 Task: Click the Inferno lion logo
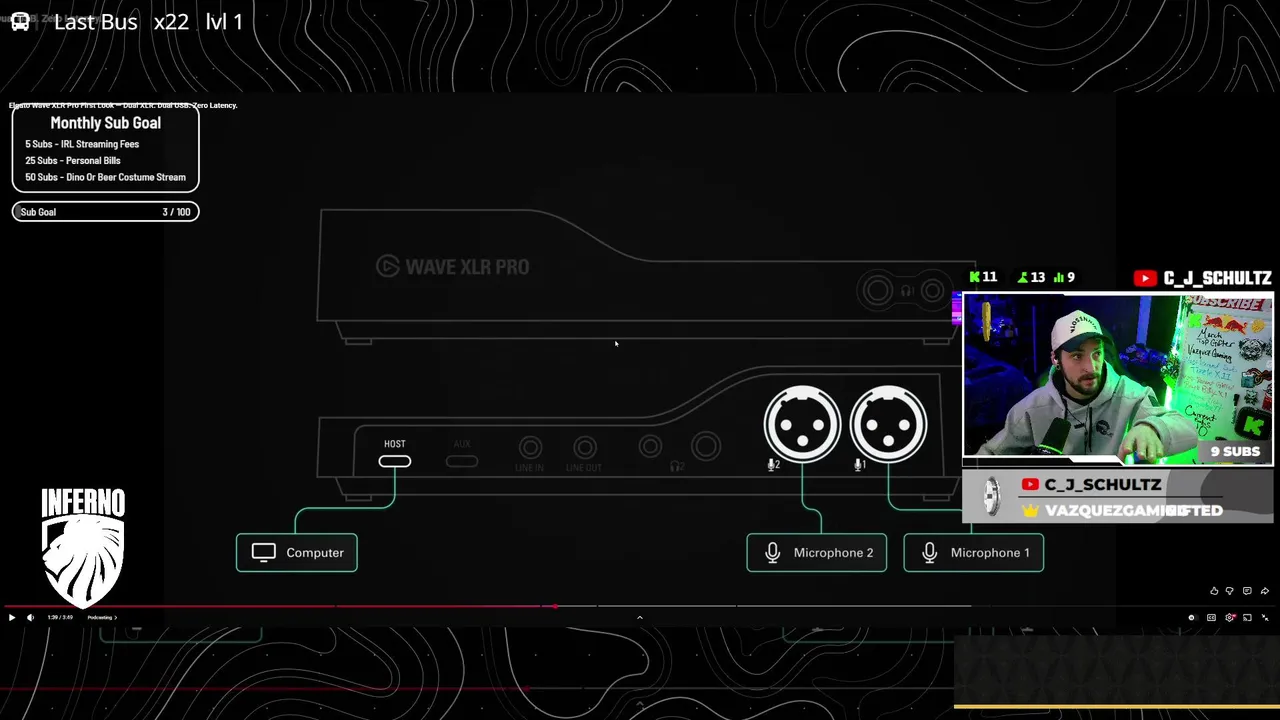(83, 548)
